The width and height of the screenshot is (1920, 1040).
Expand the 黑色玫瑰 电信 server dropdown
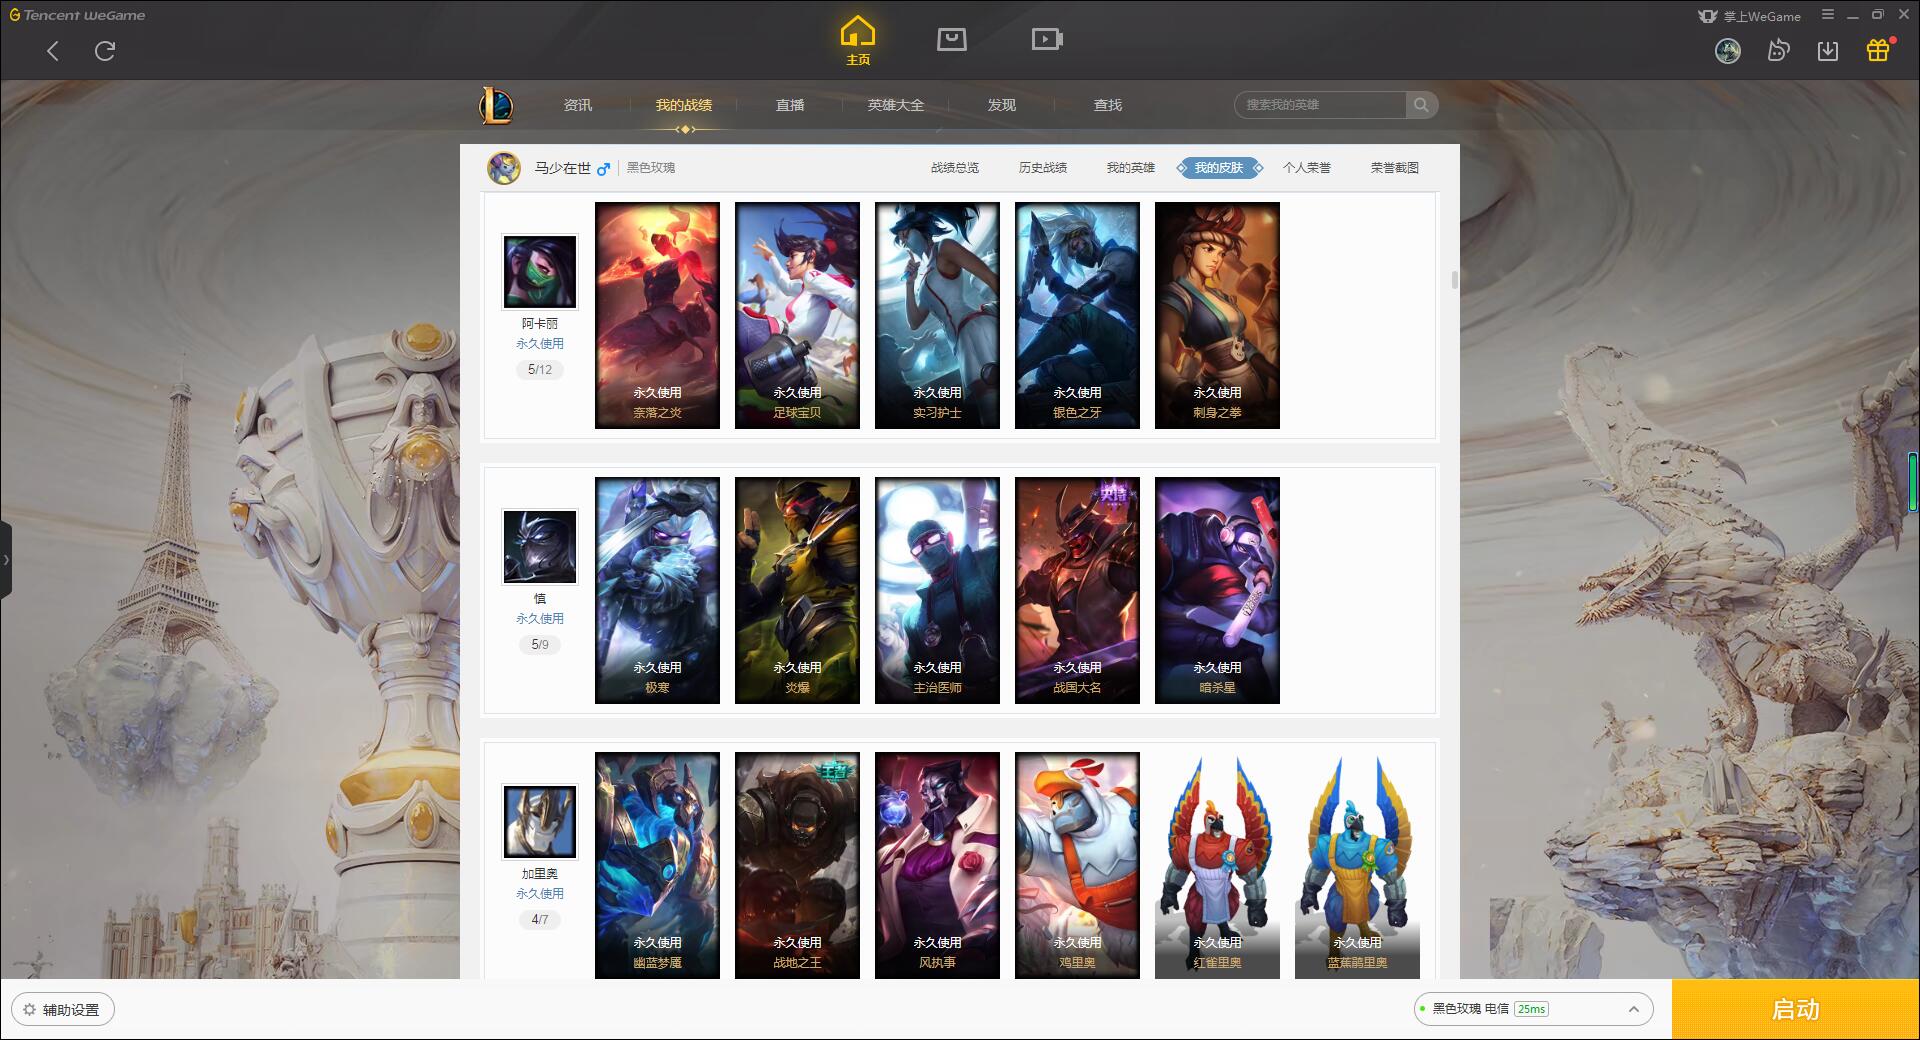1533,1009
